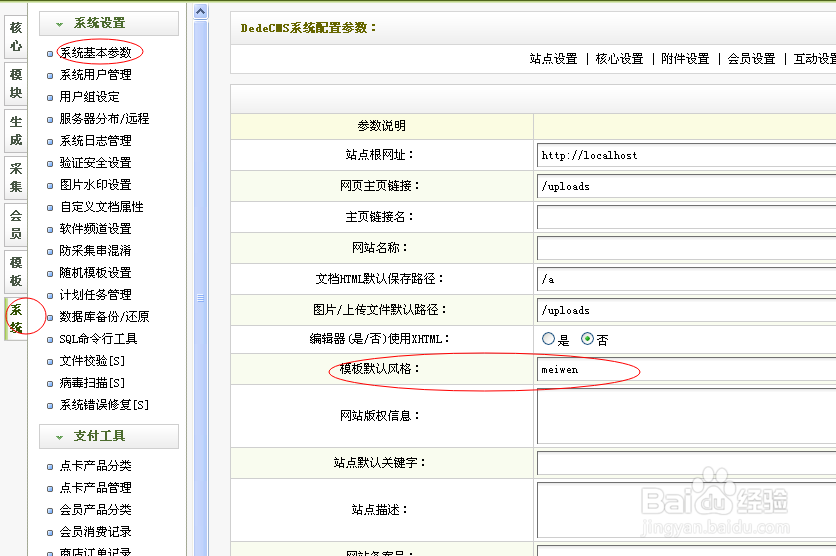Image resolution: width=836 pixels, height=556 pixels.
Task: Open 软件频道设置 link
Action: (95, 229)
